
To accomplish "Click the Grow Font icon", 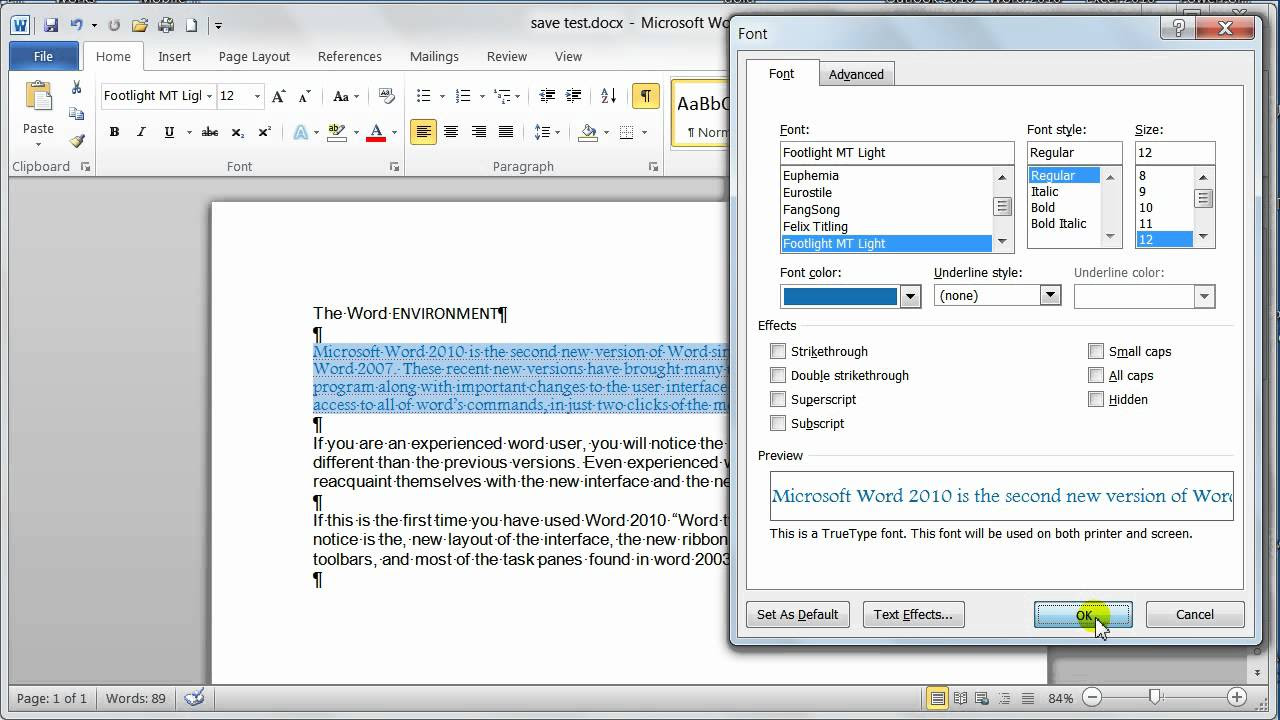I will click(279, 96).
